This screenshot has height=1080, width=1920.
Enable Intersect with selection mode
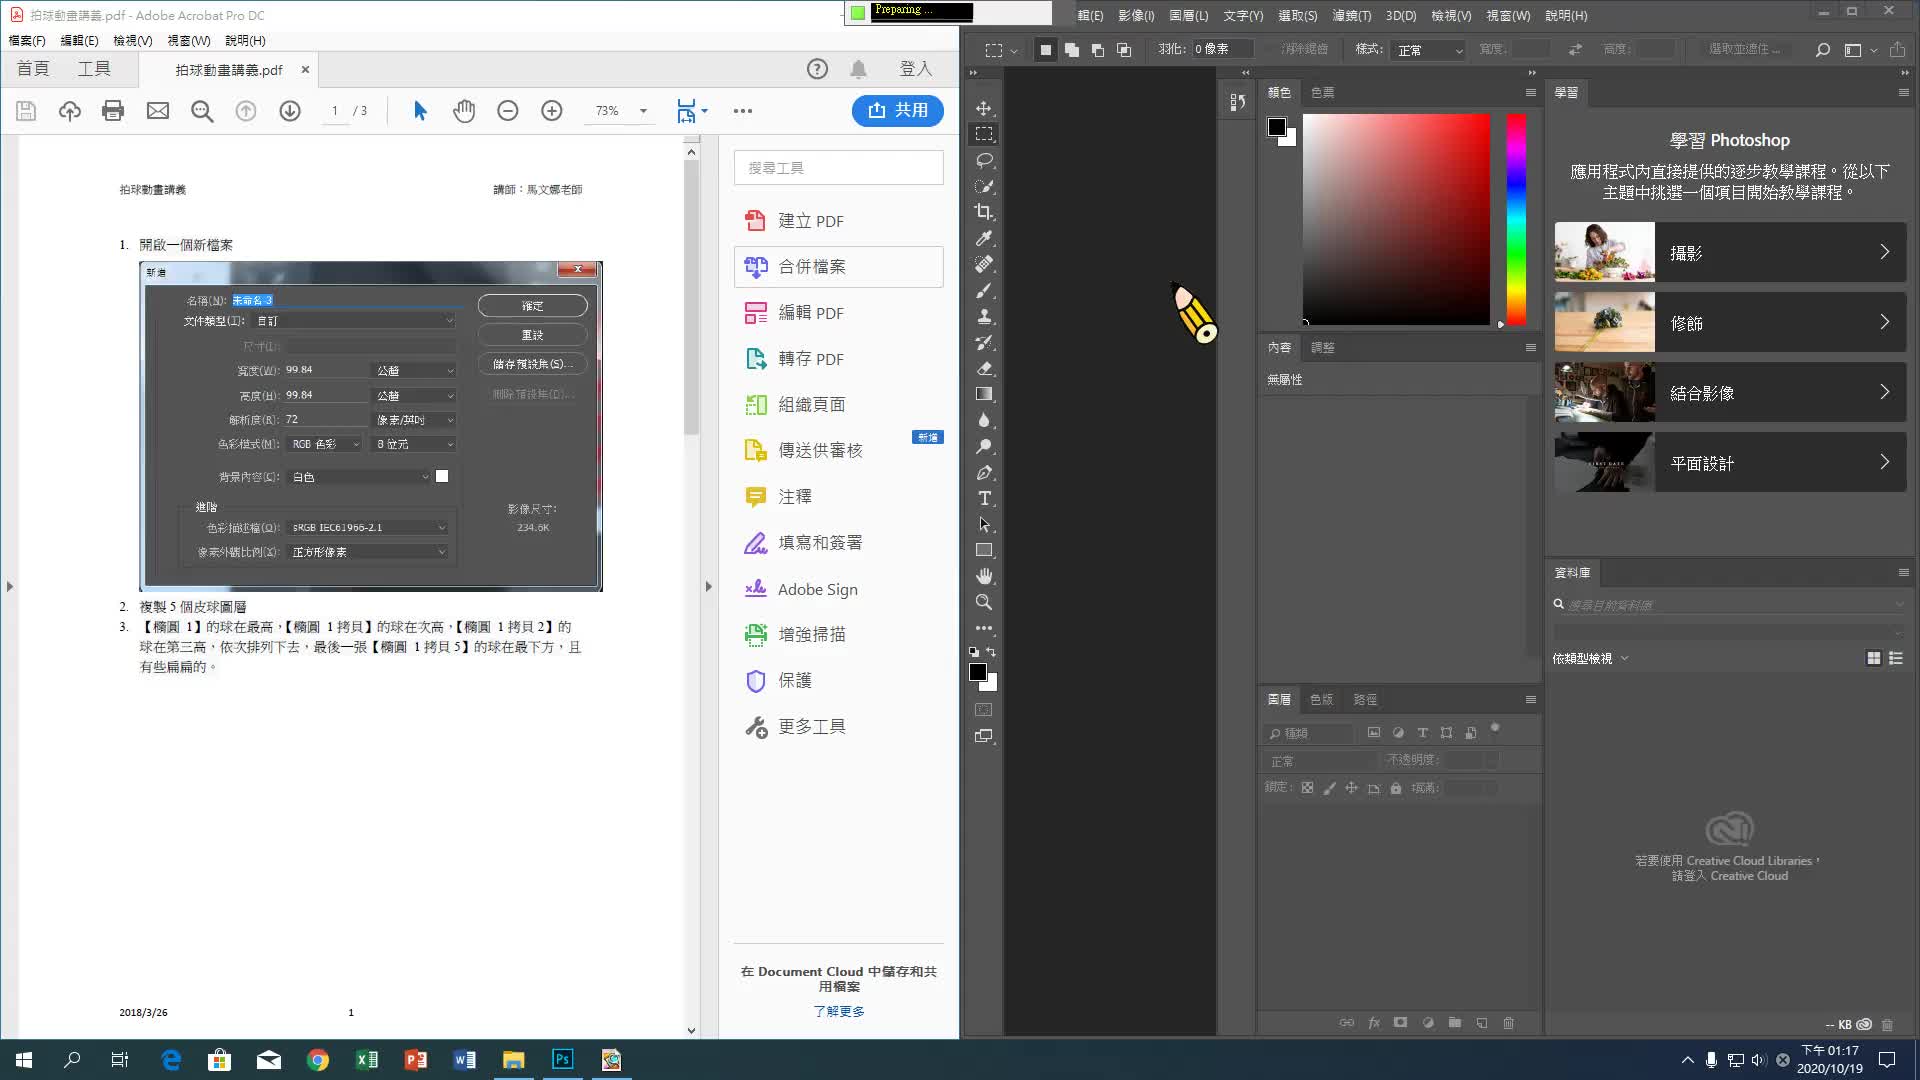coord(1124,50)
